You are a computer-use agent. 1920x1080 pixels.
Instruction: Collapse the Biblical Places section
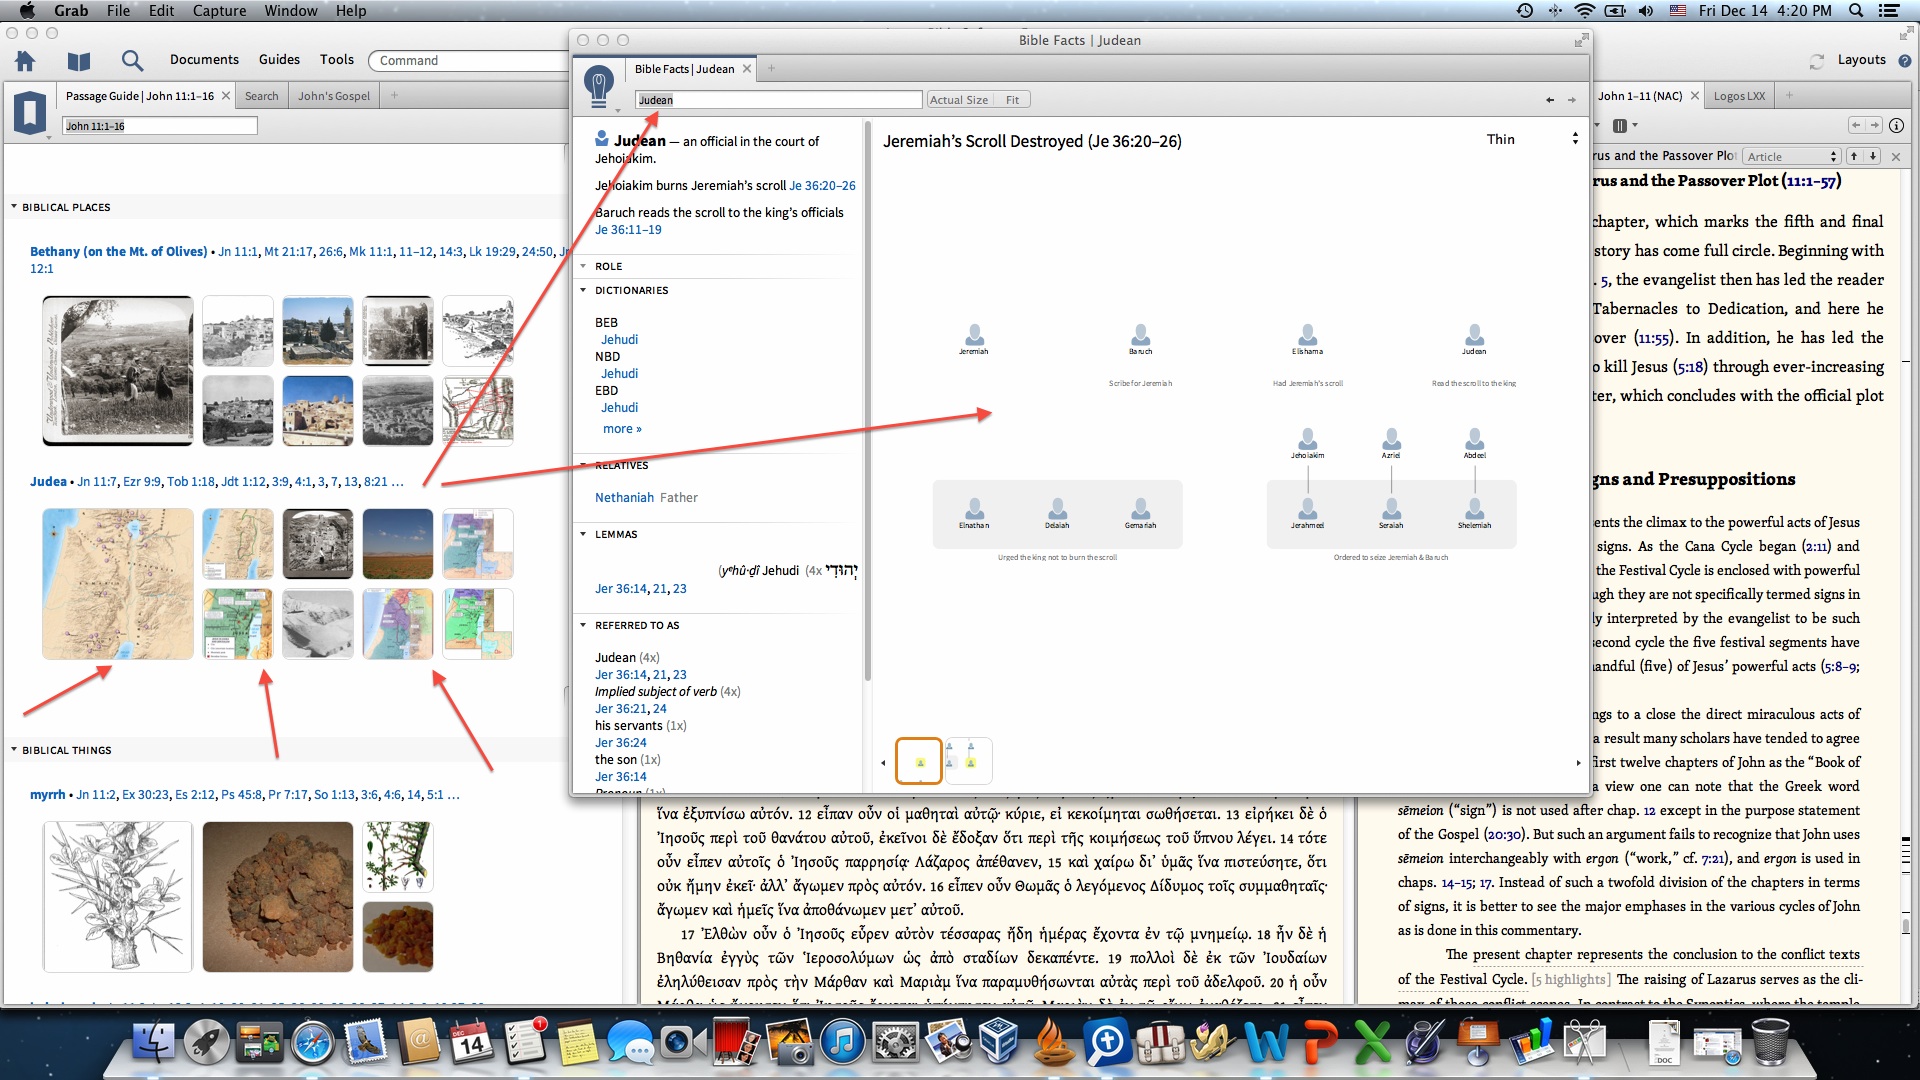14,207
